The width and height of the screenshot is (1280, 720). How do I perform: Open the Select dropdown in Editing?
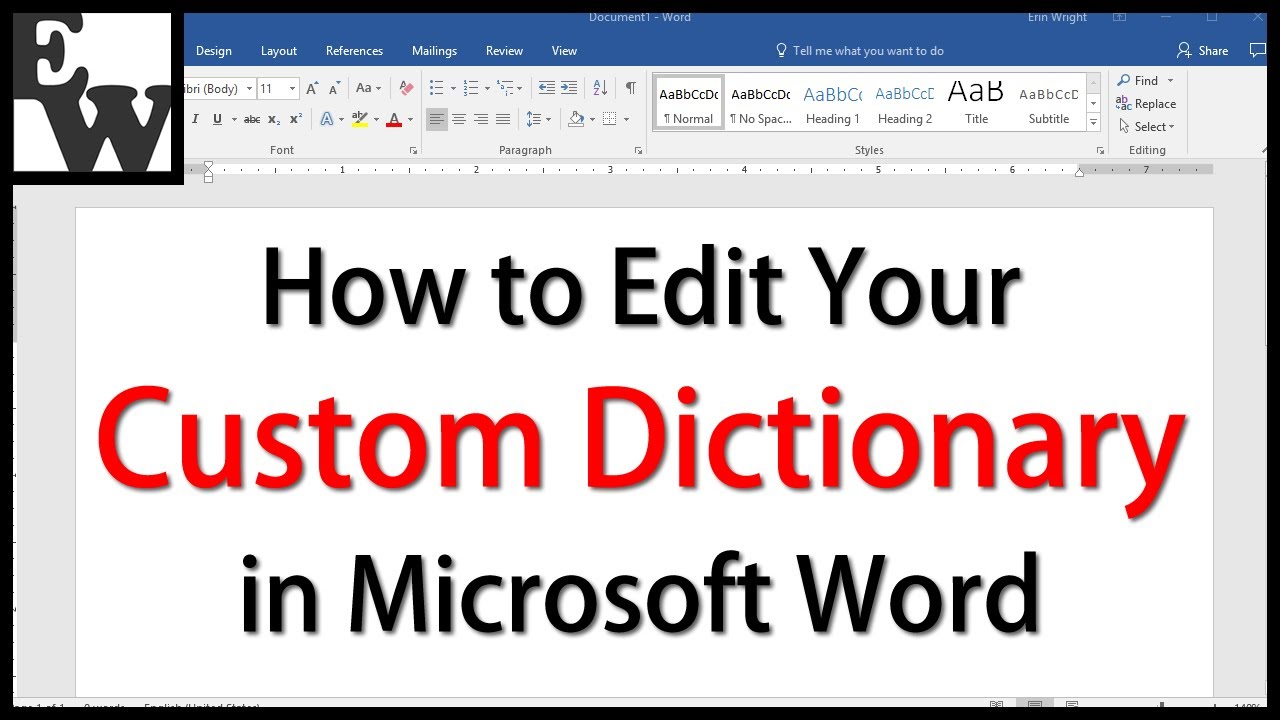pyautogui.click(x=1146, y=127)
